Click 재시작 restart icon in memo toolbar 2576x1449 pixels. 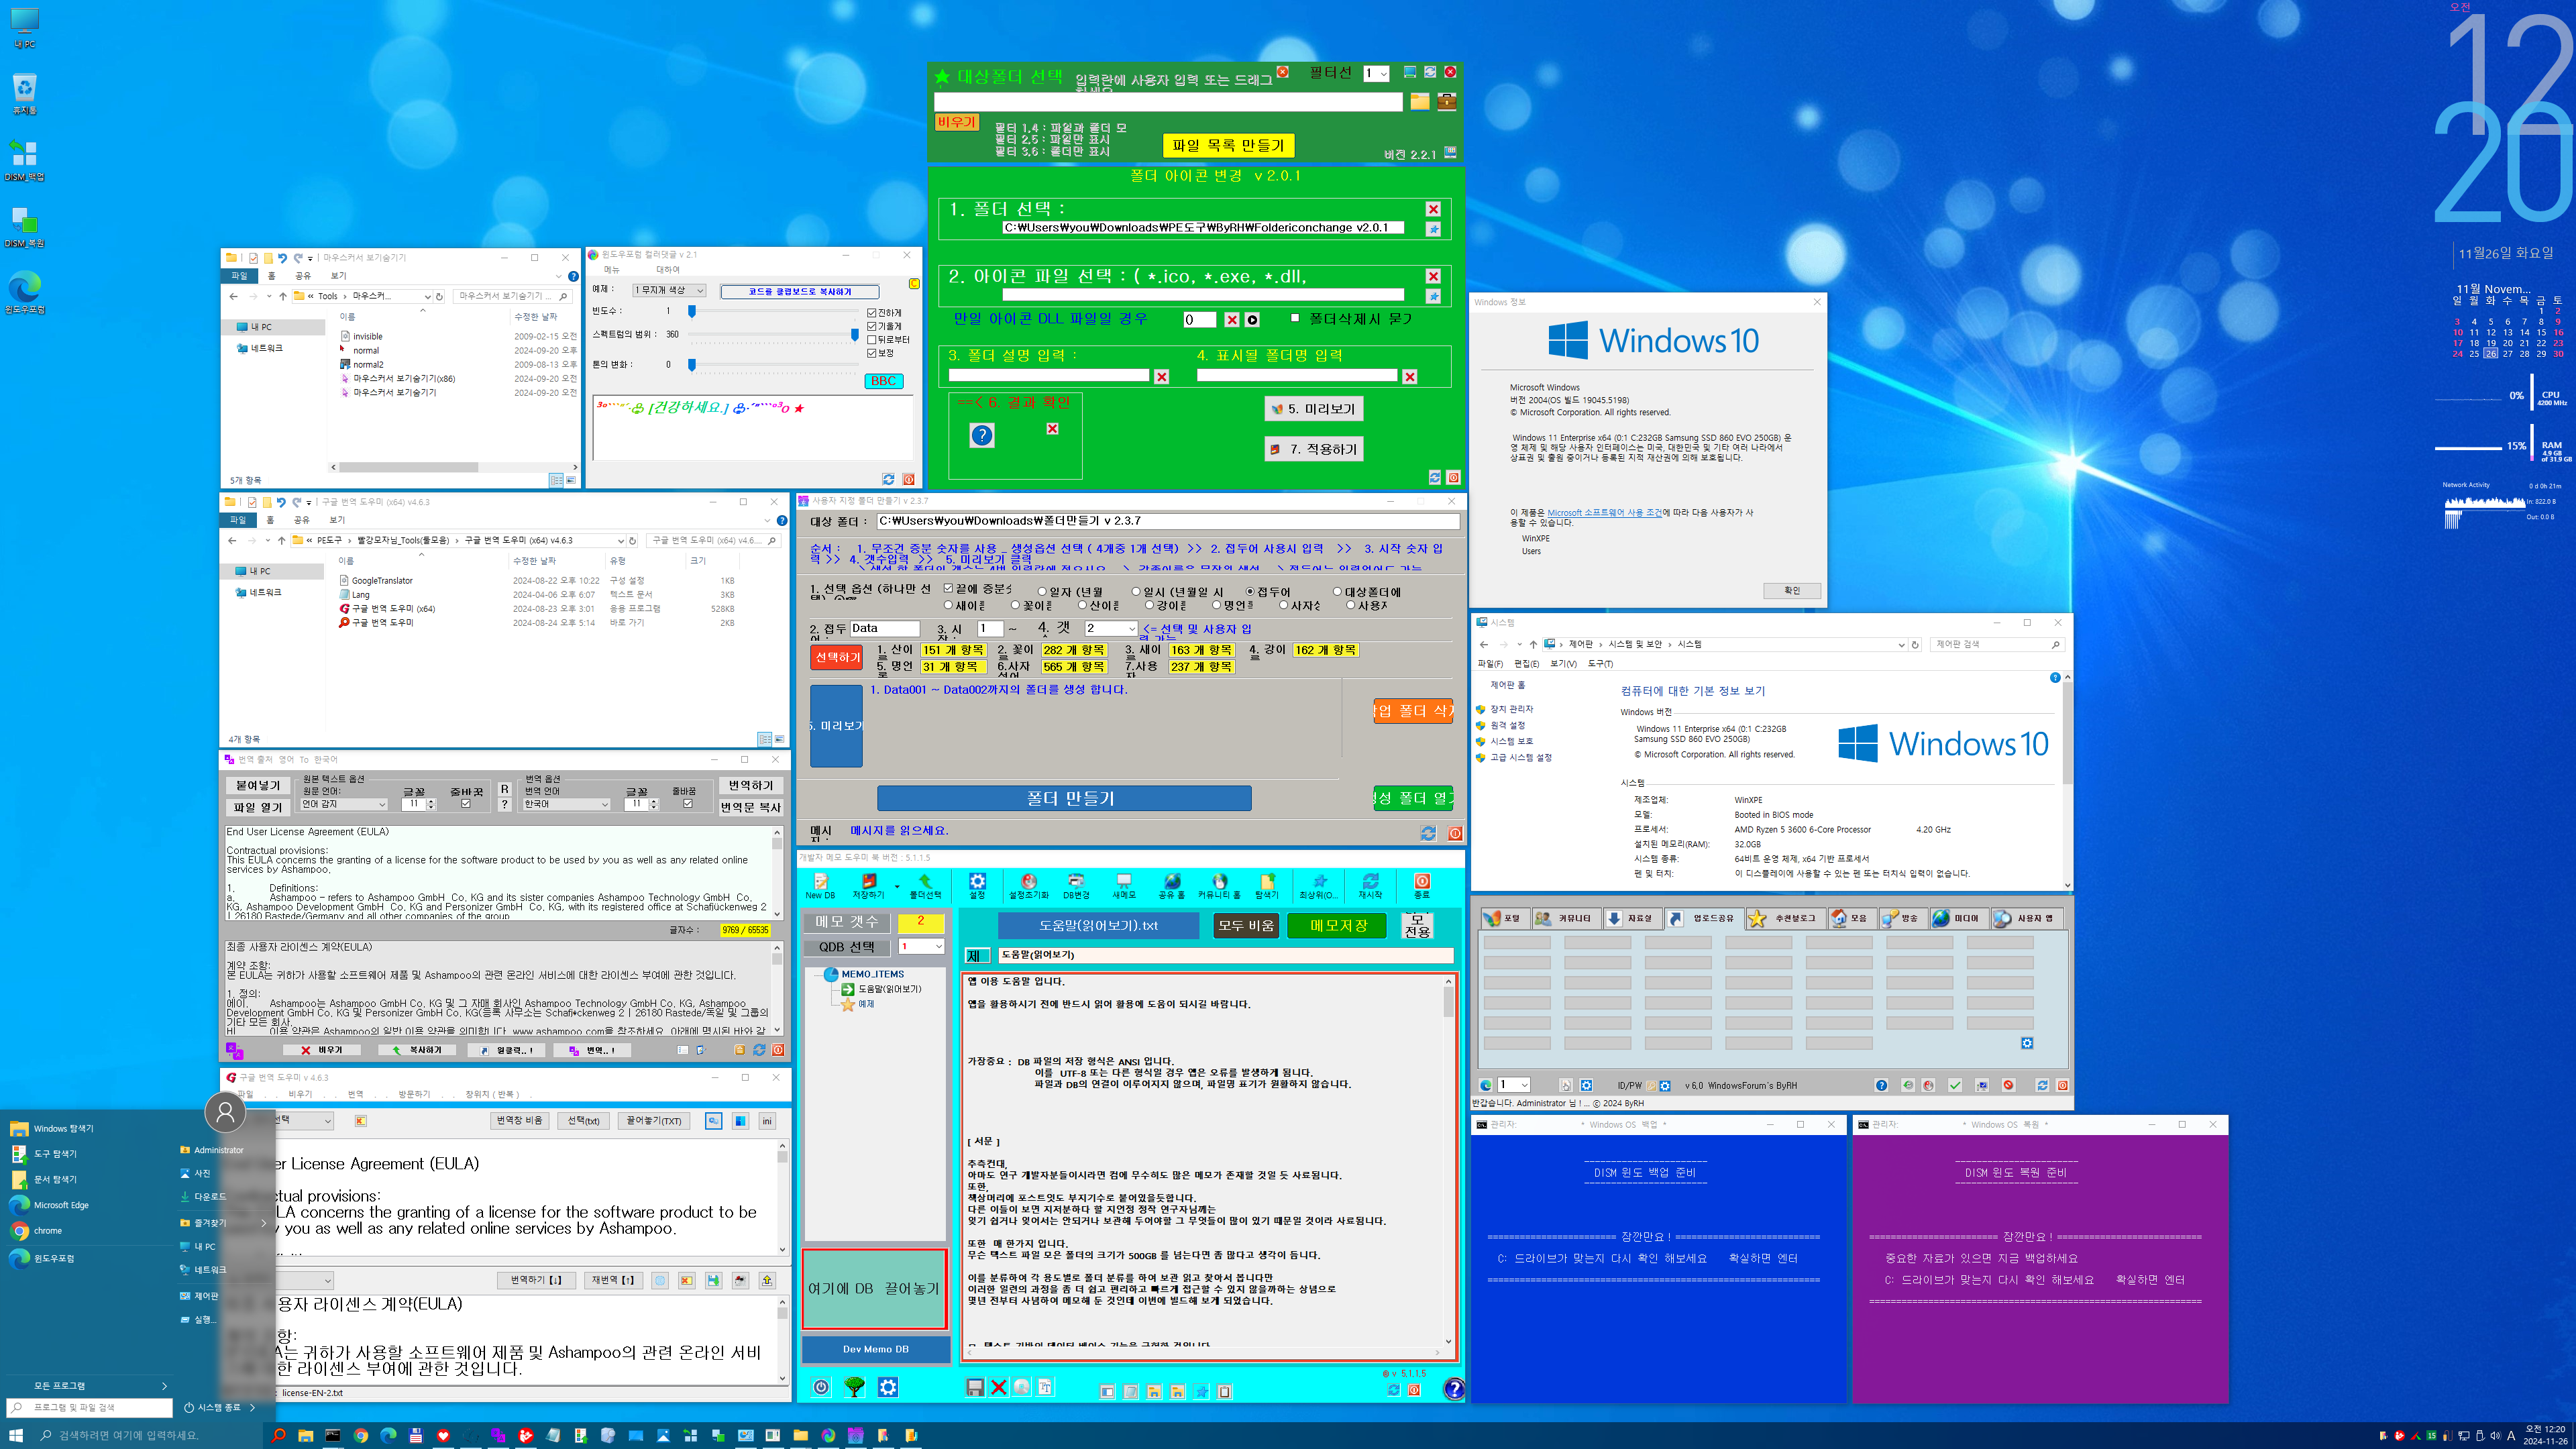tap(1370, 886)
